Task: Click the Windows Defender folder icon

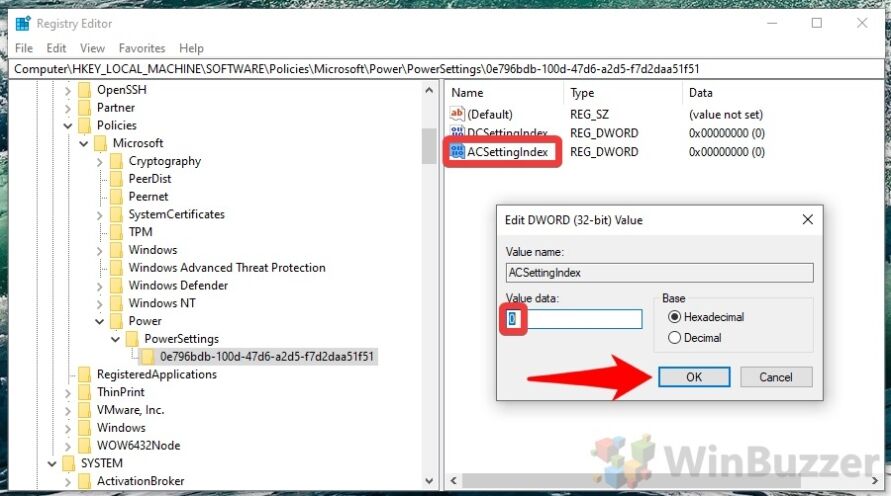Action: point(116,285)
